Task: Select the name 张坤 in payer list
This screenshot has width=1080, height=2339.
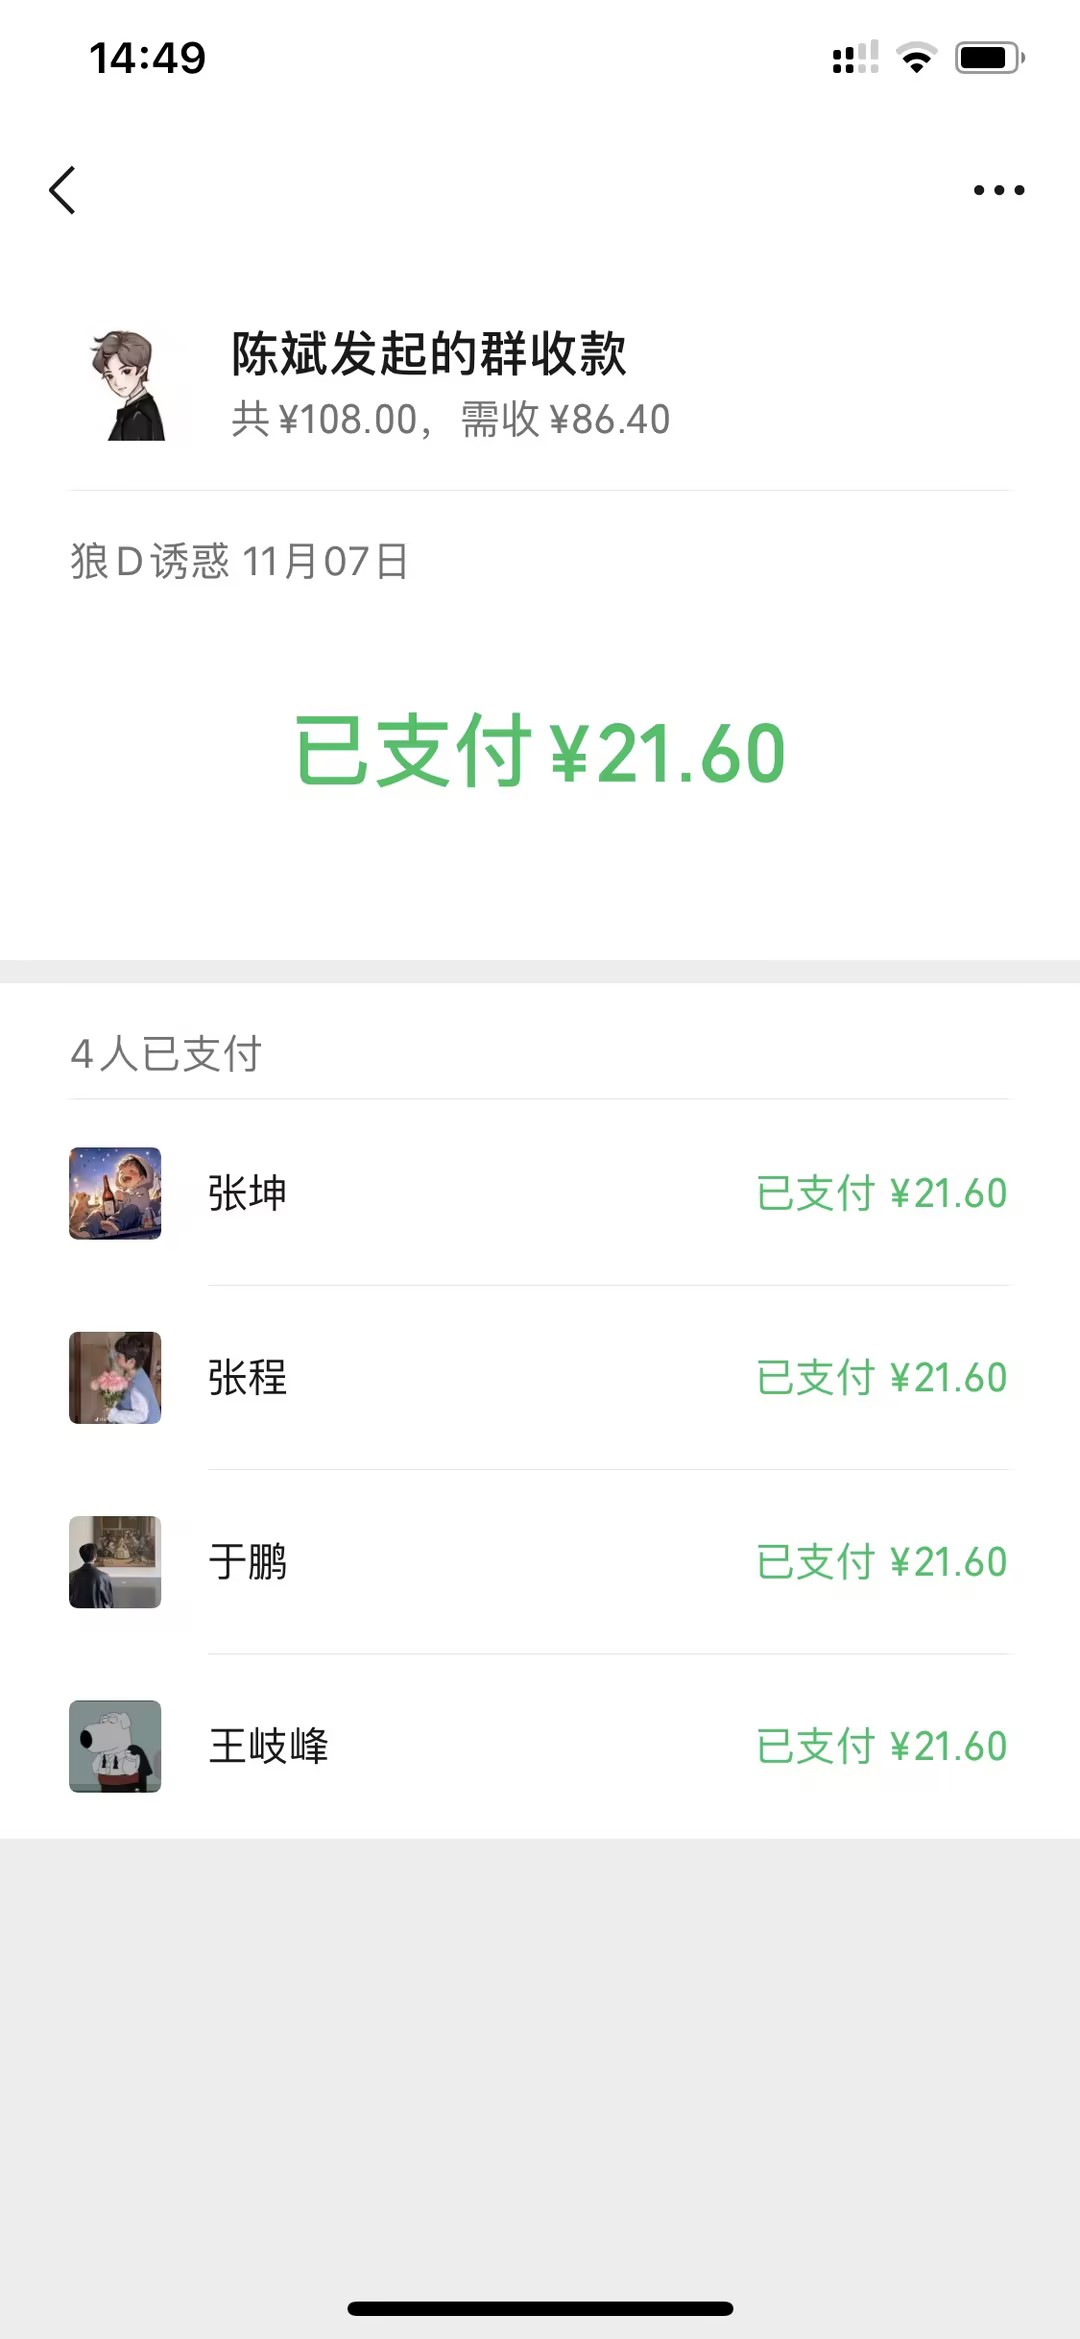Action: click(247, 1193)
